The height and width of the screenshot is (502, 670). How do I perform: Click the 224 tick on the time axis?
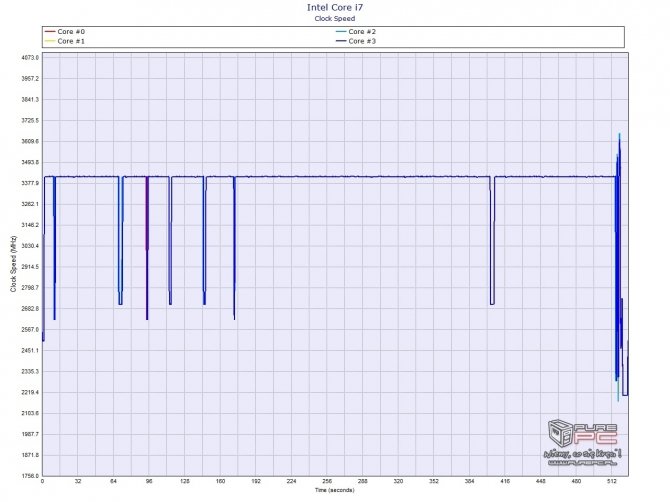click(291, 481)
